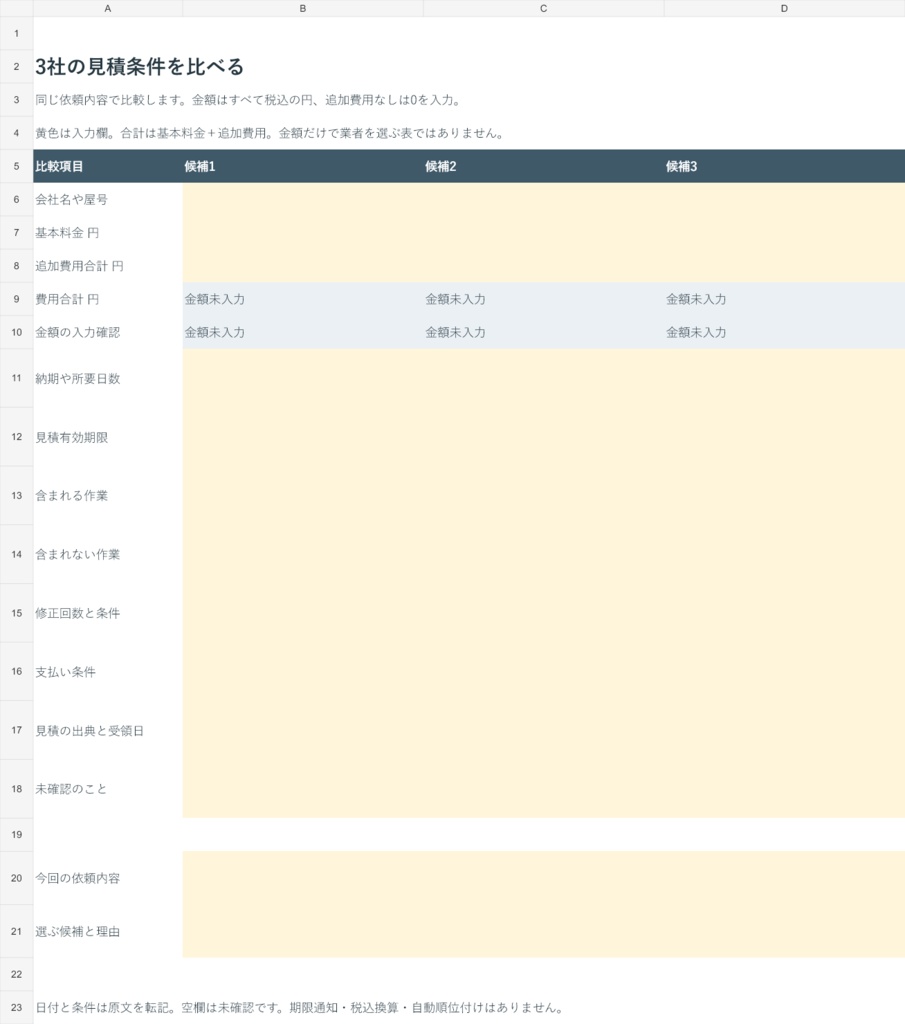Select the '候補3' header cell
The image size is (905, 1024).
pyautogui.click(x=784, y=166)
